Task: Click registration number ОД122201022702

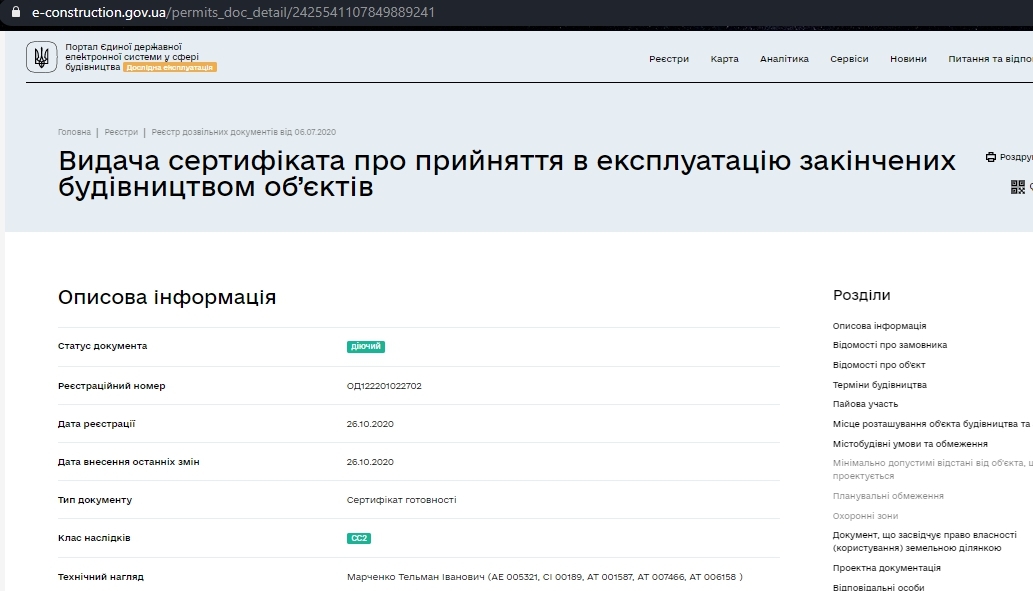Action: (384, 385)
